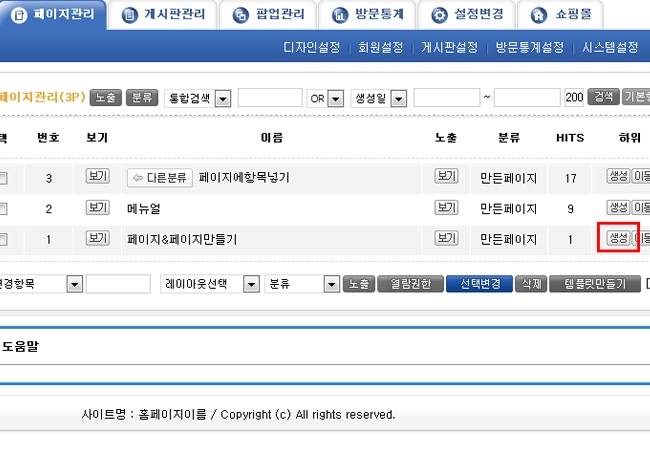Open 회원설정 submenu link

(x=381, y=47)
